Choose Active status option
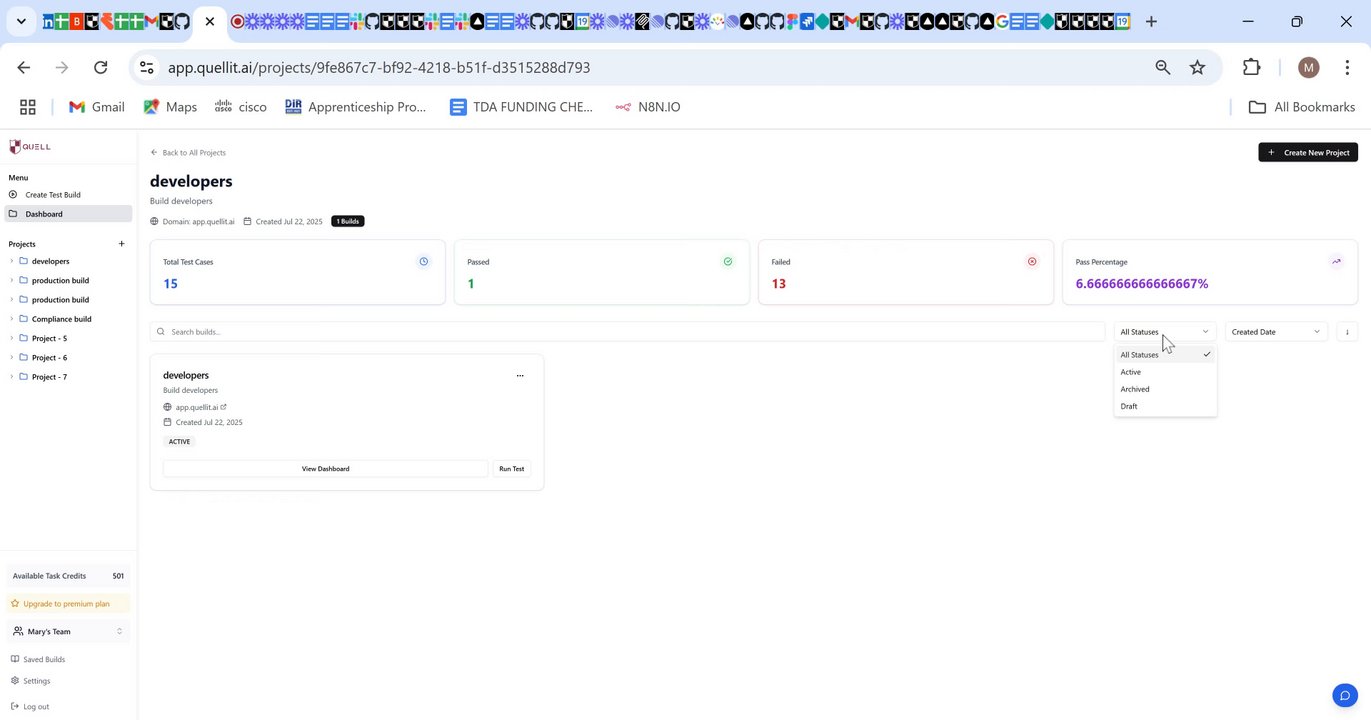1371x720 pixels. click(x=1165, y=372)
